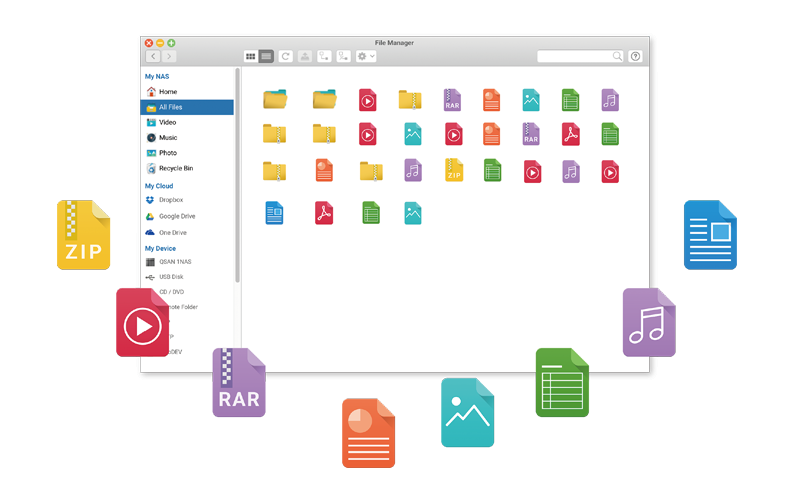Select the blue document file in the grid
The width and height of the screenshot is (795, 500).
click(x=274, y=213)
